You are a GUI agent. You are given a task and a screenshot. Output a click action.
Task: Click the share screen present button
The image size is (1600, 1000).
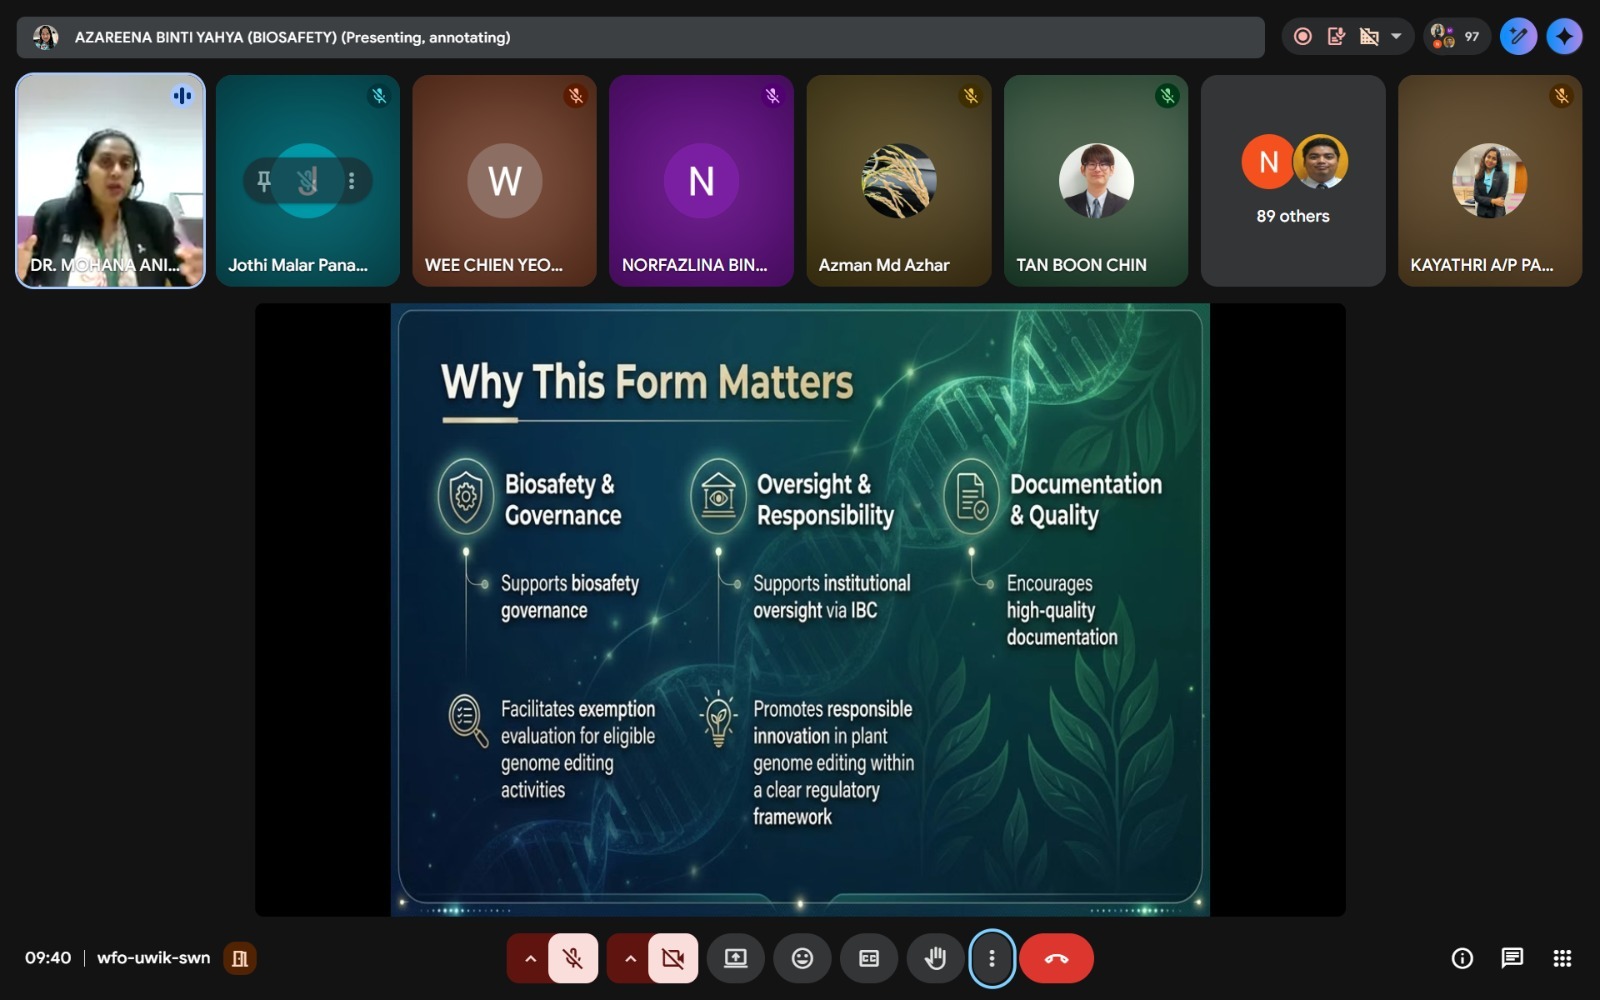736,958
